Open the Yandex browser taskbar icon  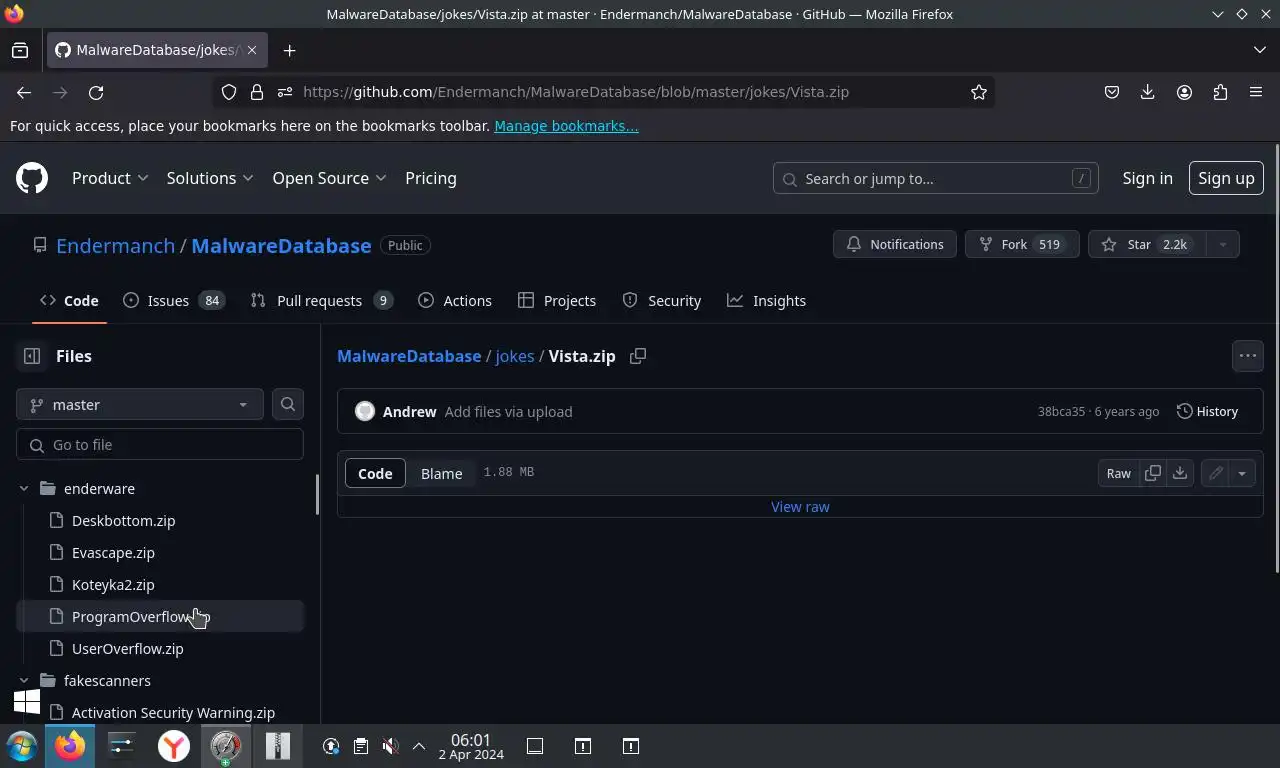pos(174,746)
